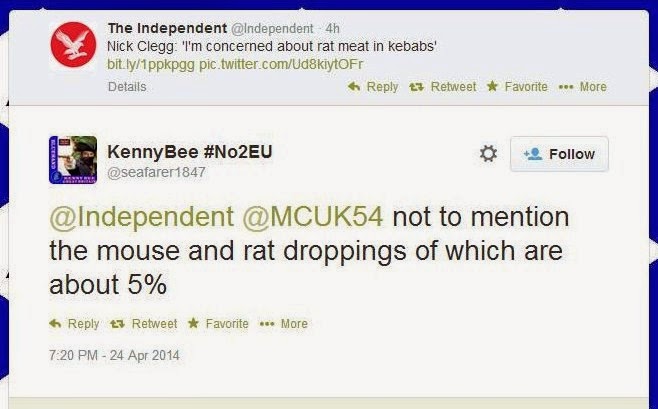This screenshot has height=409, width=658.
Task: Show Details of The Independent tweet
Action: 127,87
